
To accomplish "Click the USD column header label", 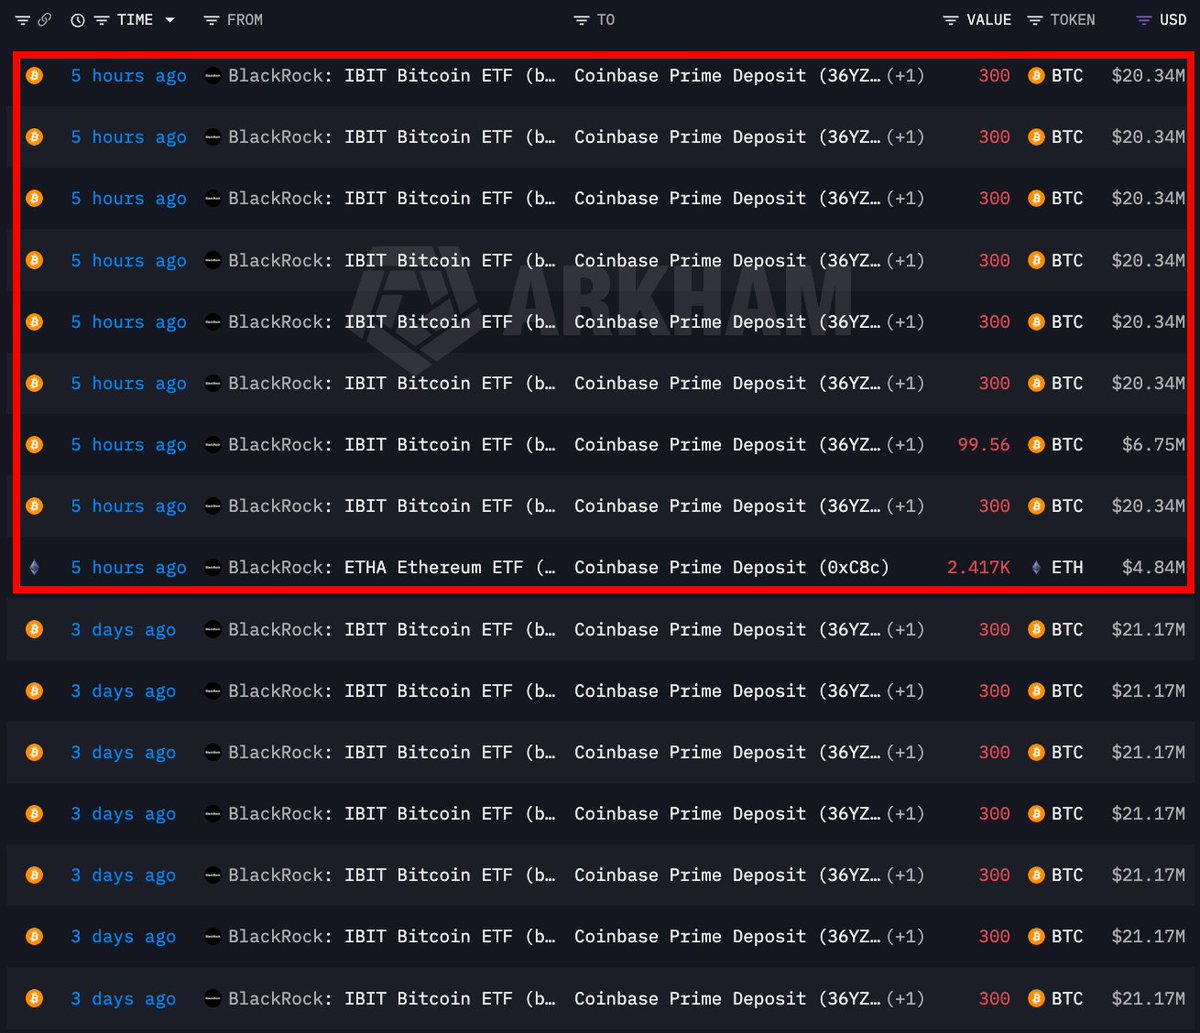I will pos(1173,20).
